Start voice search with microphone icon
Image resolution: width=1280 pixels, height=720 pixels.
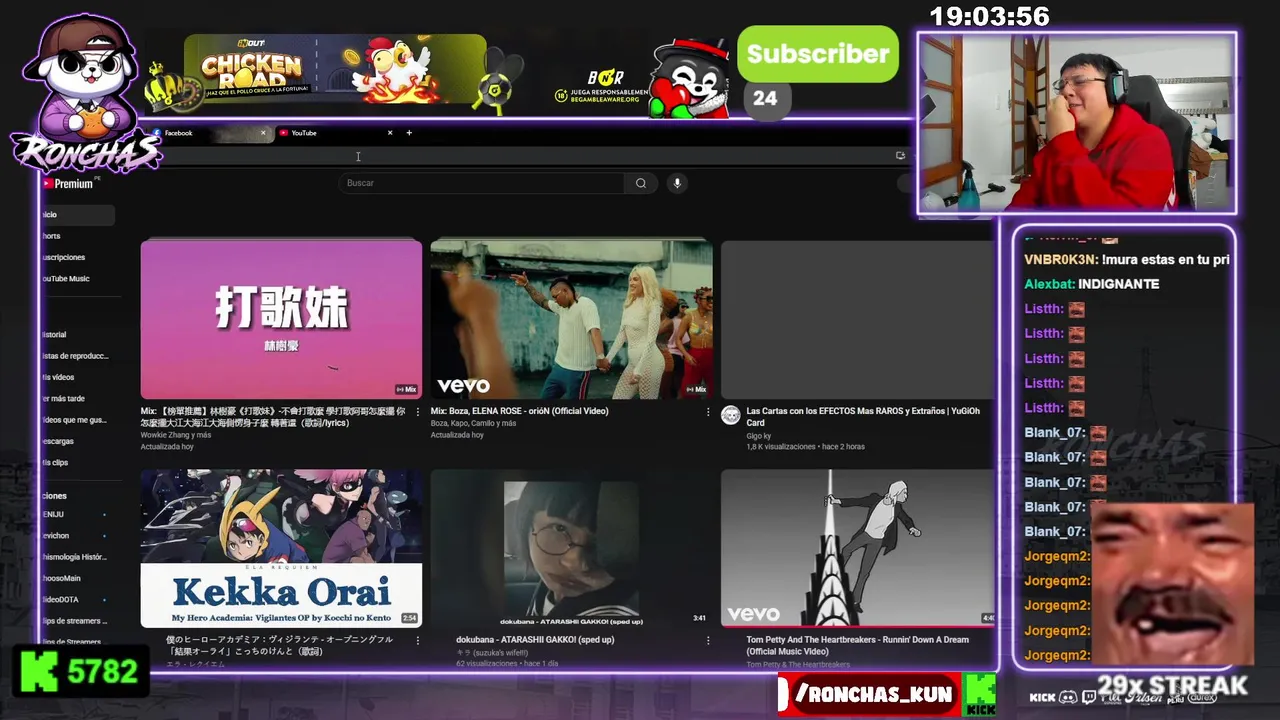(677, 183)
